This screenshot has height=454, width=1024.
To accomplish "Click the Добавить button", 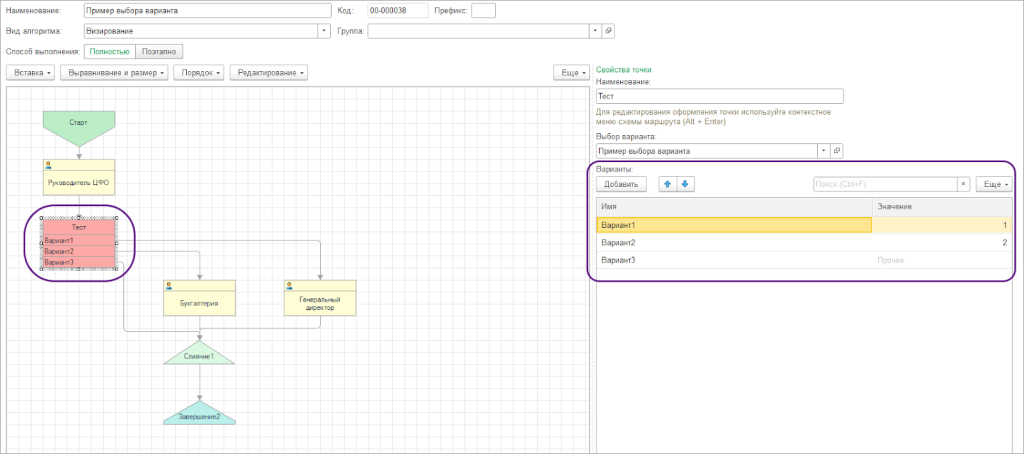I will point(621,184).
